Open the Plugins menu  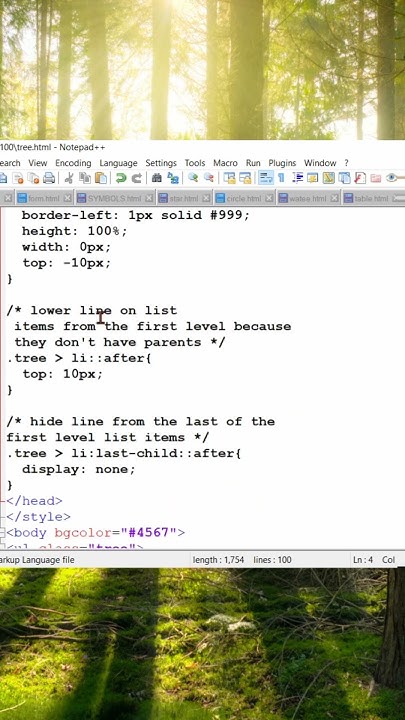282,163
